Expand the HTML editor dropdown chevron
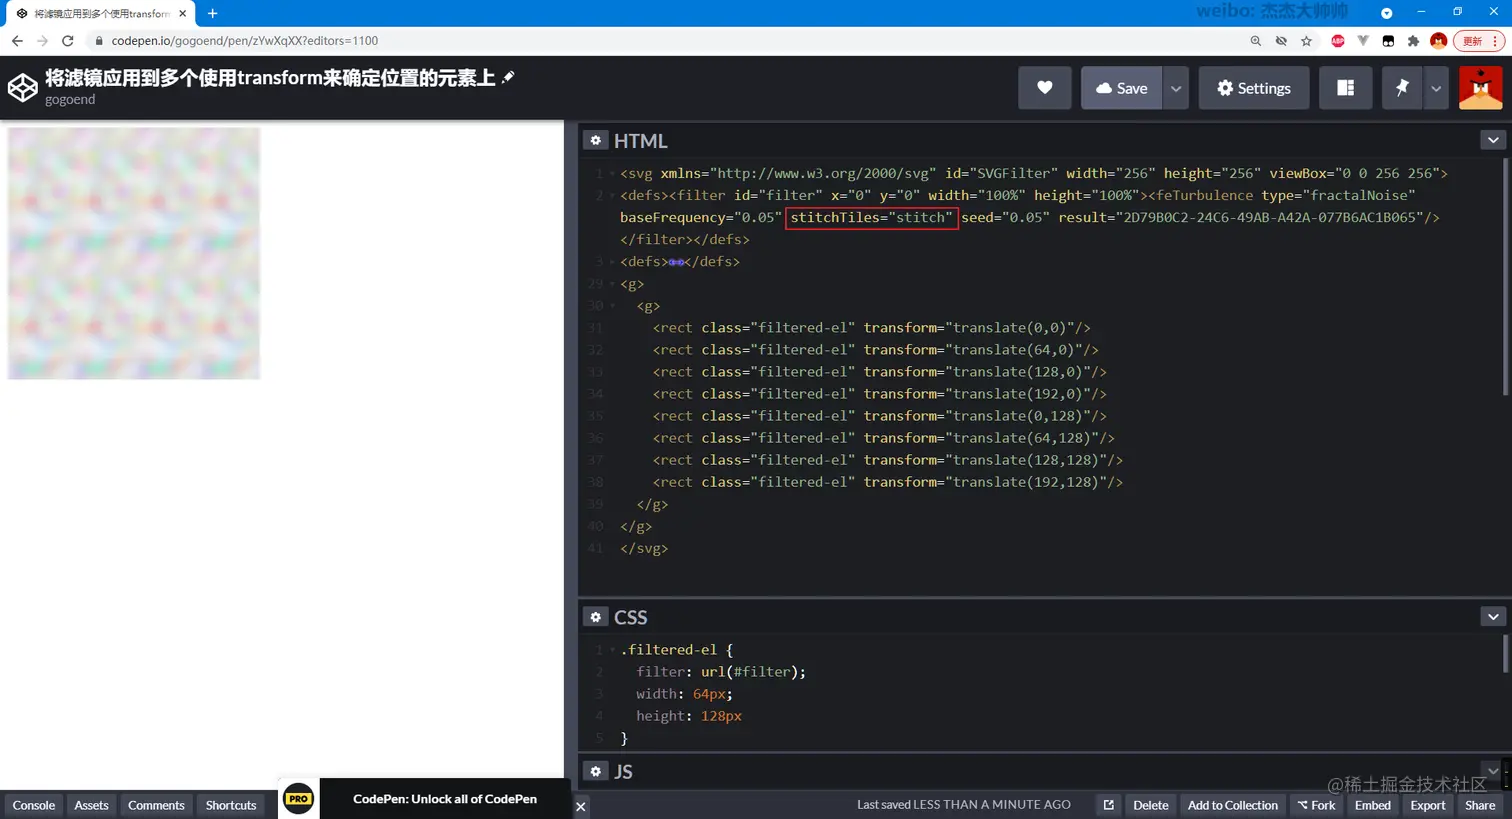Image resolution: width=1512 pixels, height=819 pixels. 1493,140
